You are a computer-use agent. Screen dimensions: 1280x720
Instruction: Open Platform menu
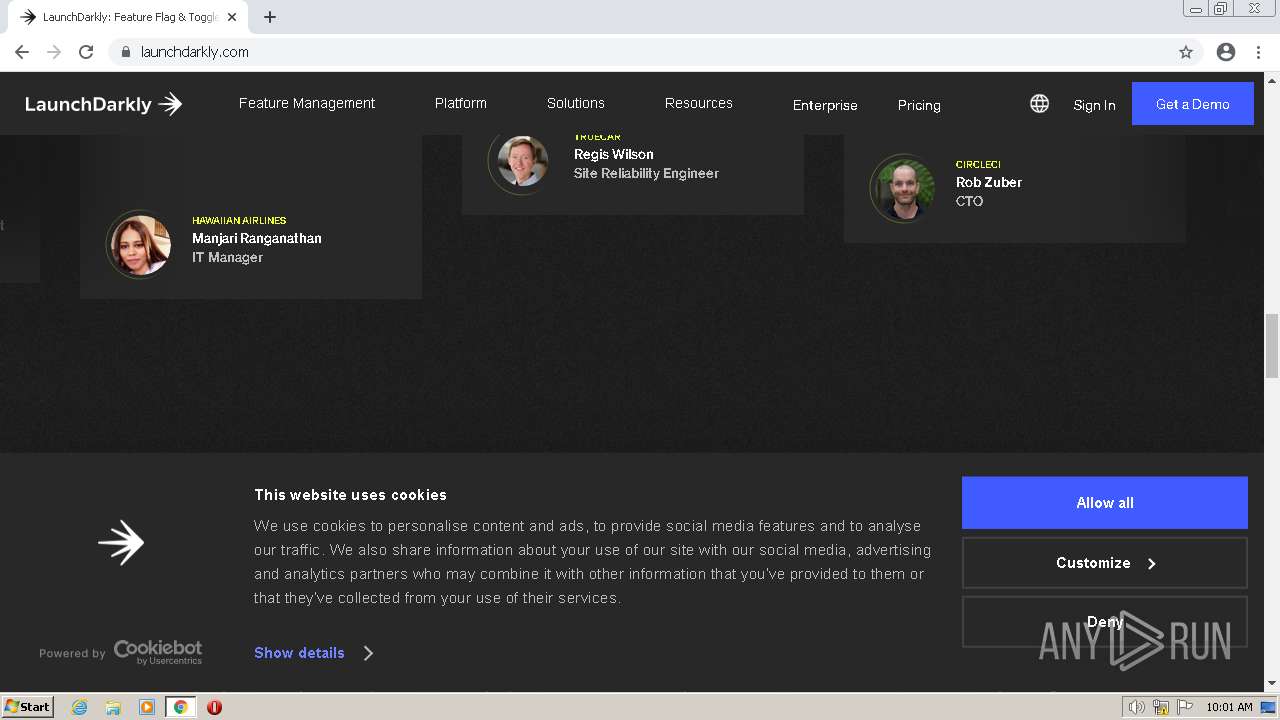pos(461,103)
